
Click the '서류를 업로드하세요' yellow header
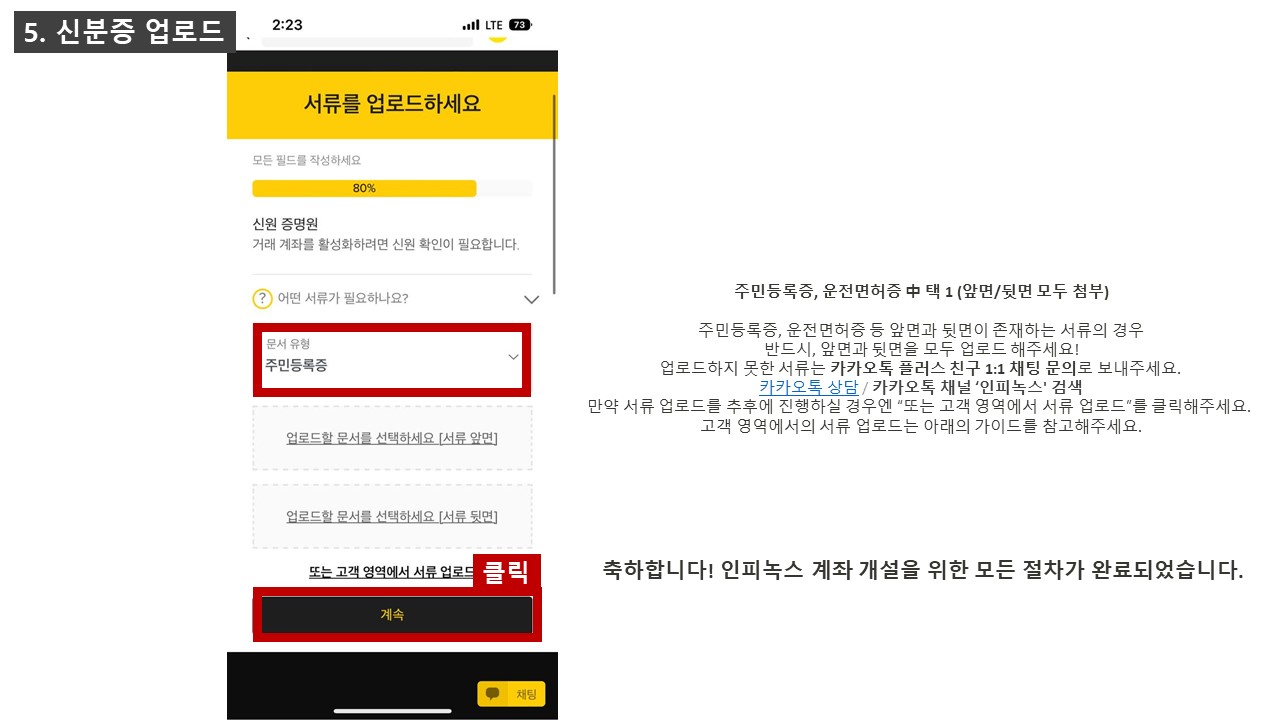392,105
